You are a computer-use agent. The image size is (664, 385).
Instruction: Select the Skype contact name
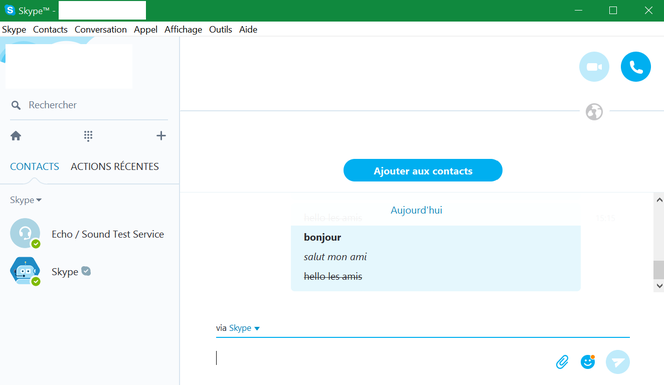(65, 272)
